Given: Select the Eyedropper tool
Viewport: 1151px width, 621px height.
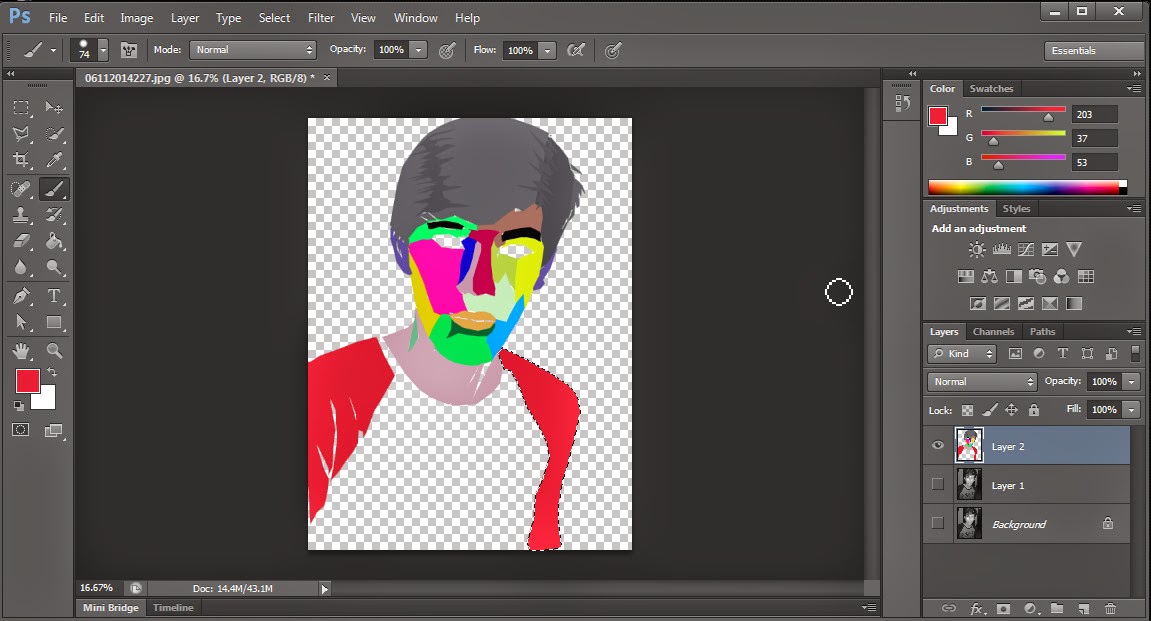Looking at the screenshot, I should click(54, 159).
